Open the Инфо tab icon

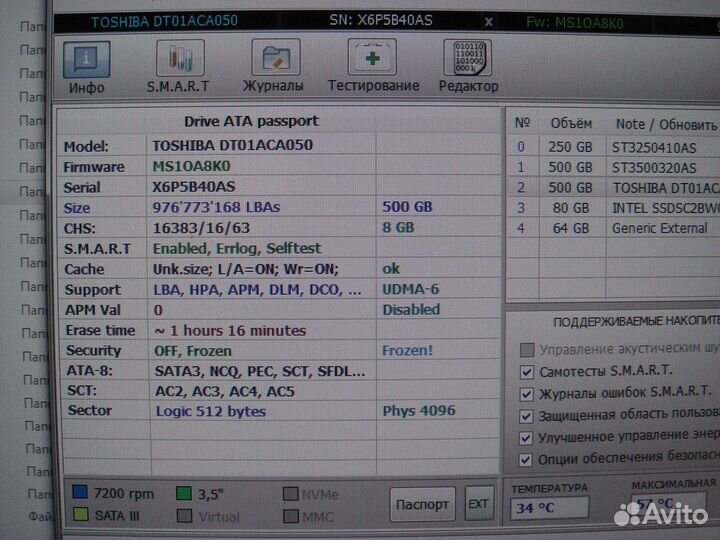click(86, 59)
